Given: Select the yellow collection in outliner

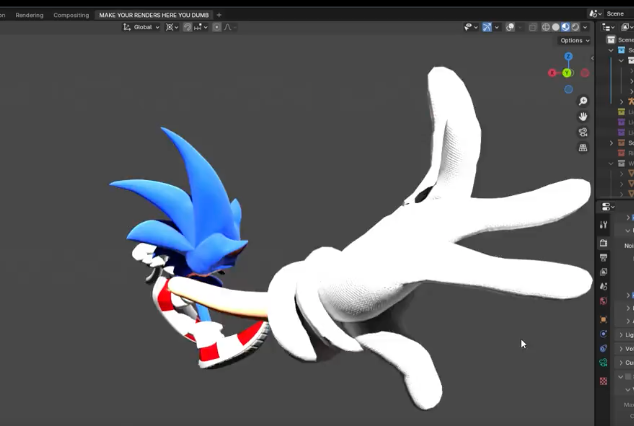Looking at the screenshot, I should 621,112.
